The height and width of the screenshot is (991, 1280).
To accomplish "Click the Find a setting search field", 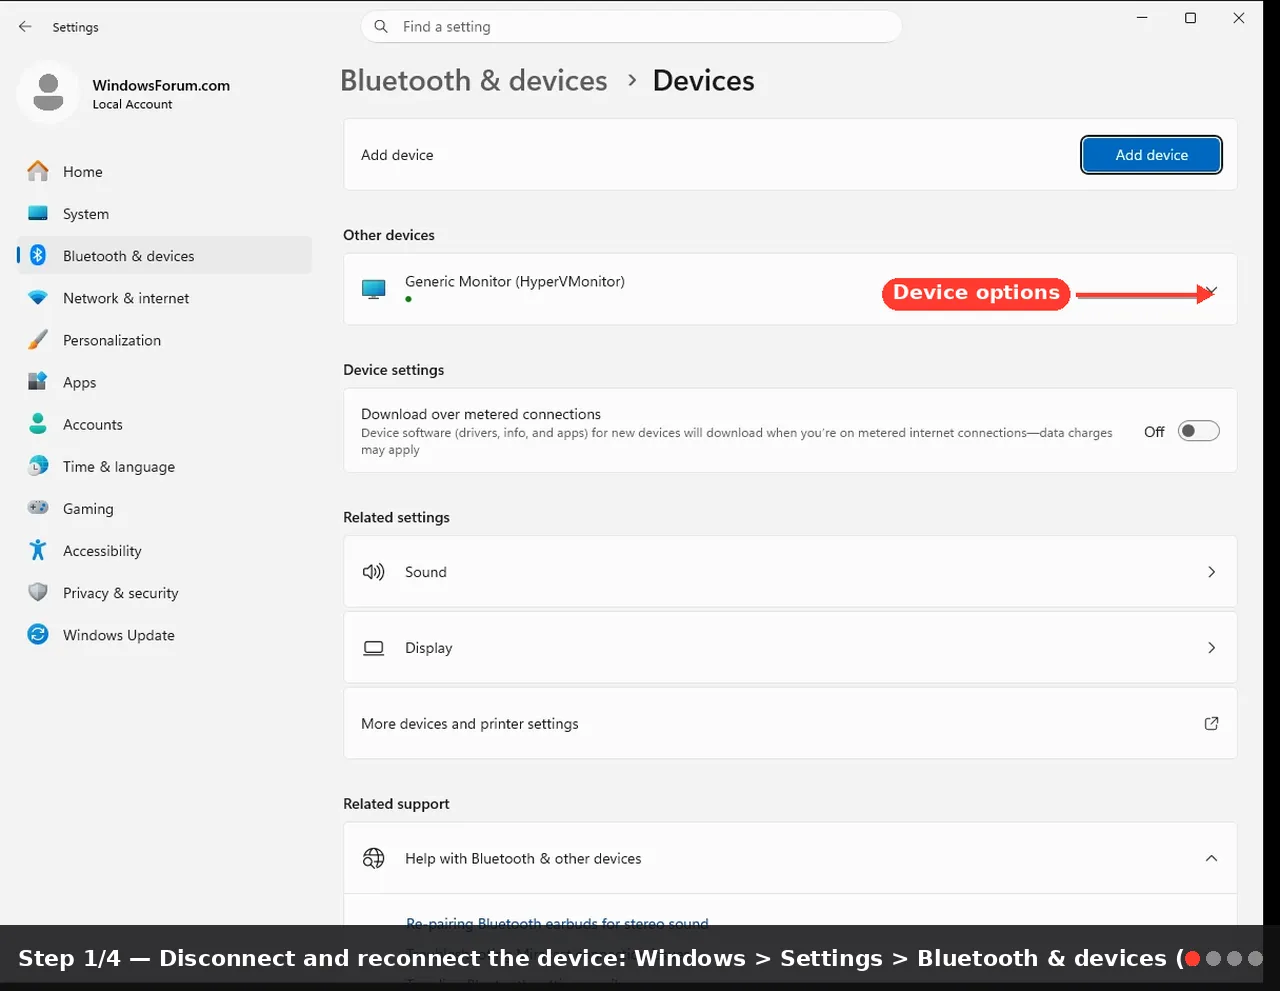I will pos(631,27).
